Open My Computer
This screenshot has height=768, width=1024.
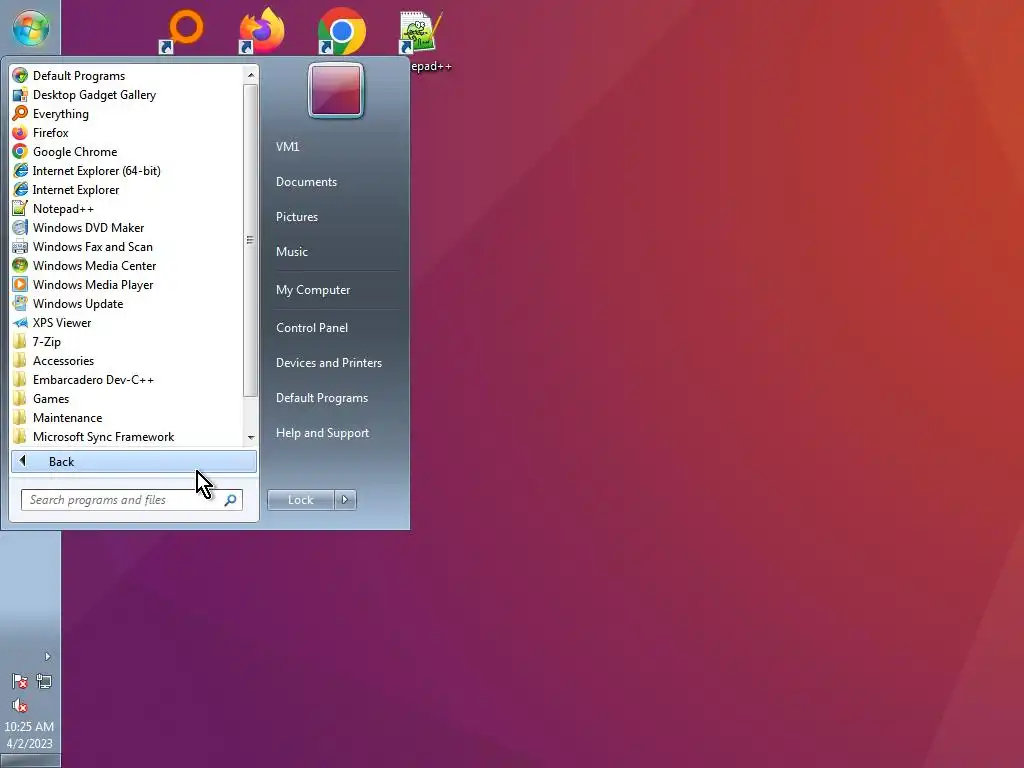[313, 290]
